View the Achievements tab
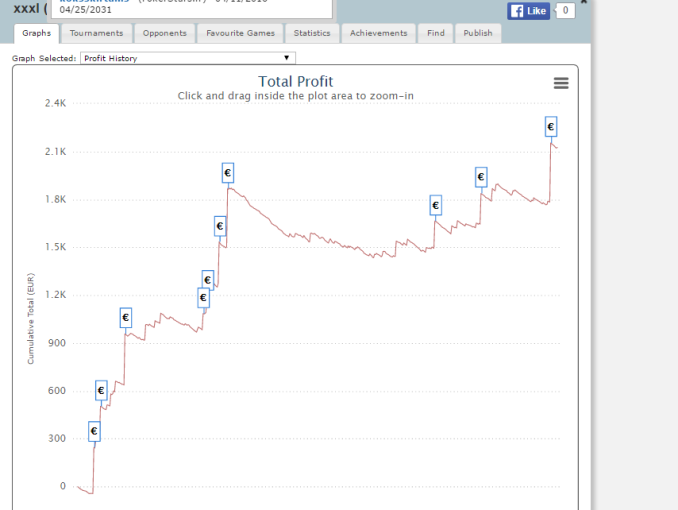The height and width of the screenshot is (510, 678). 379,33
